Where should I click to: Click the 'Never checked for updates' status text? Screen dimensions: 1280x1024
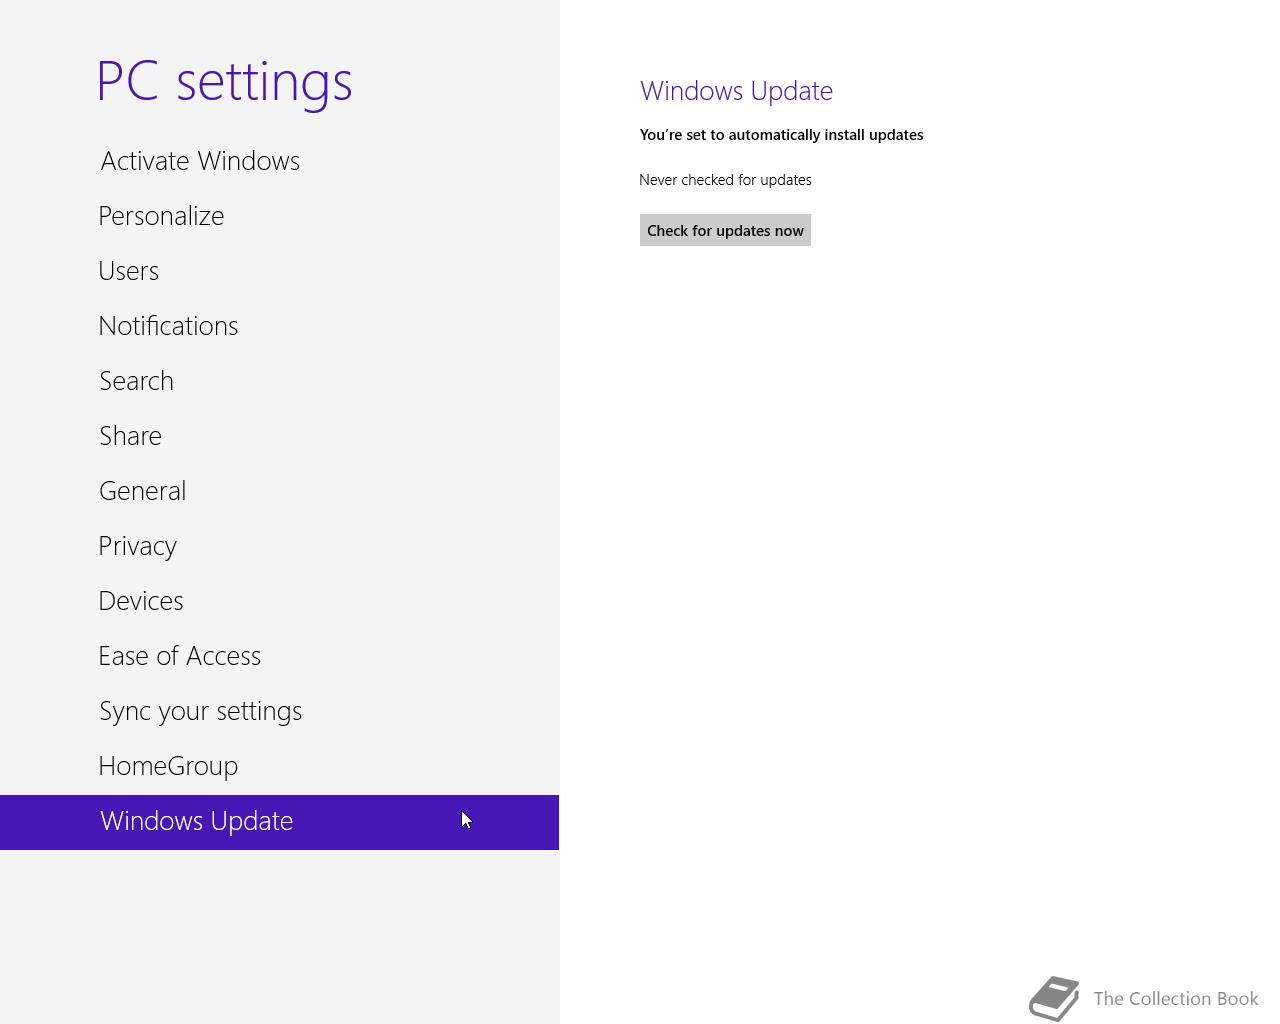pyautogui.click(x=725, y=180)
